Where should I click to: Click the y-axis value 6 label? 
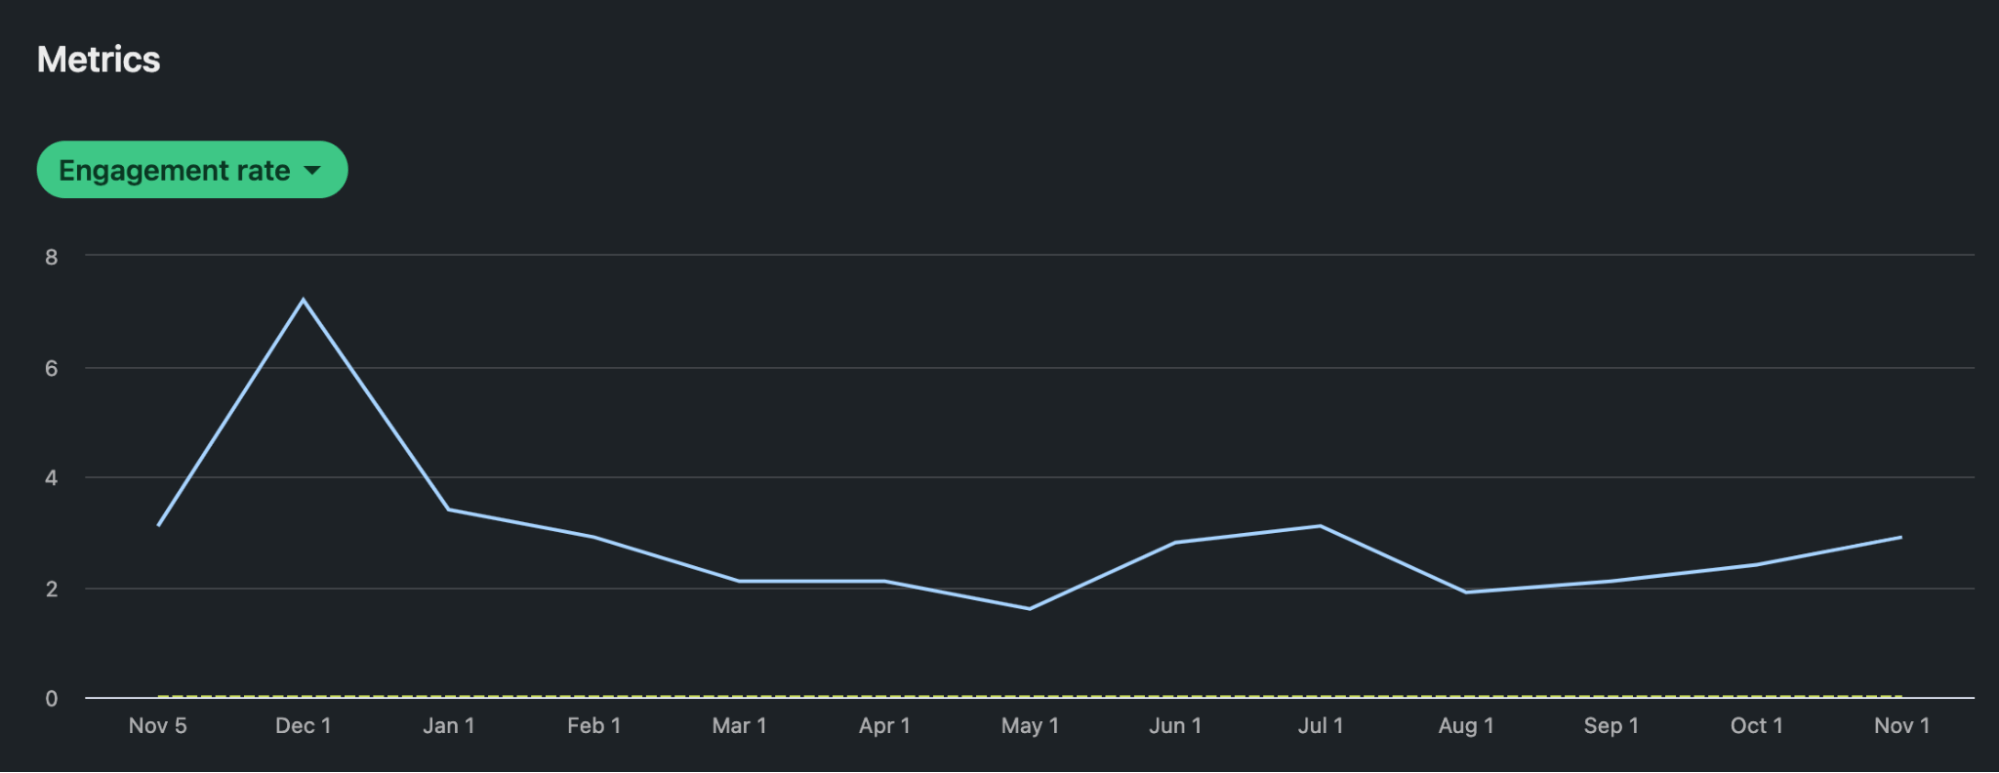[x=51, y=368]
